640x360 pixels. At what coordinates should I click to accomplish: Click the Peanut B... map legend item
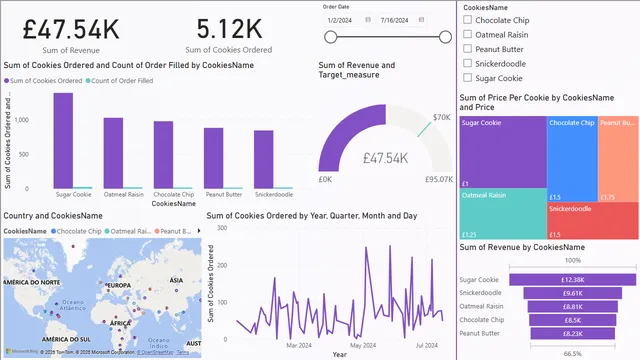coord(173,231)
